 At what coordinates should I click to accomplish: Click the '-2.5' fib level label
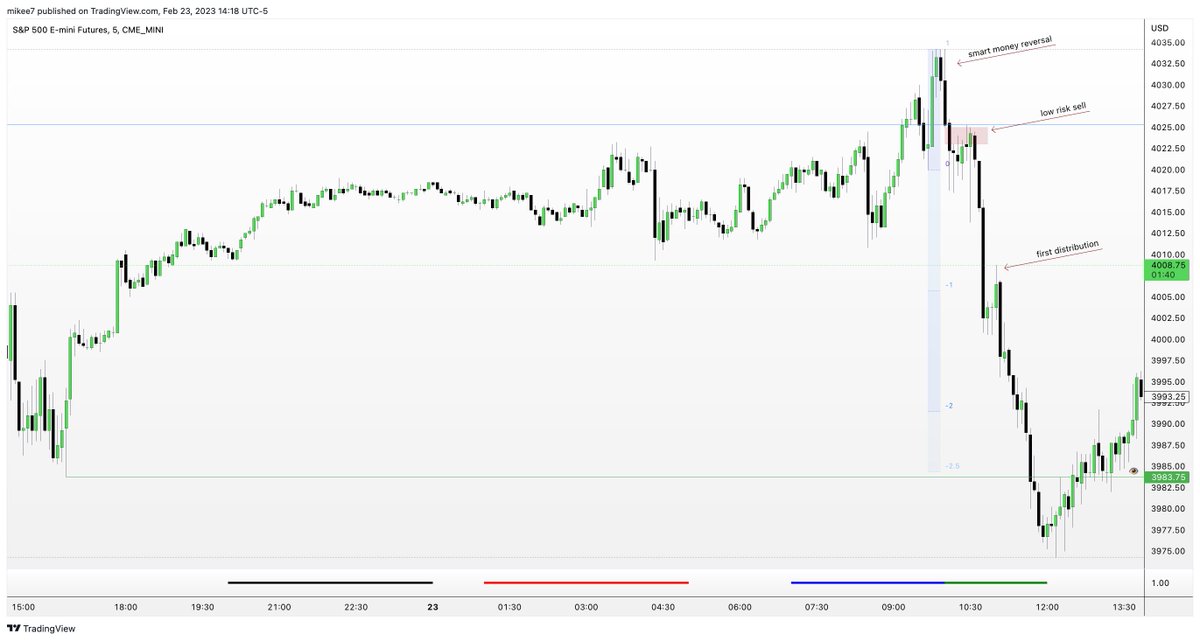pyautogui.click(x=951, y=466)
